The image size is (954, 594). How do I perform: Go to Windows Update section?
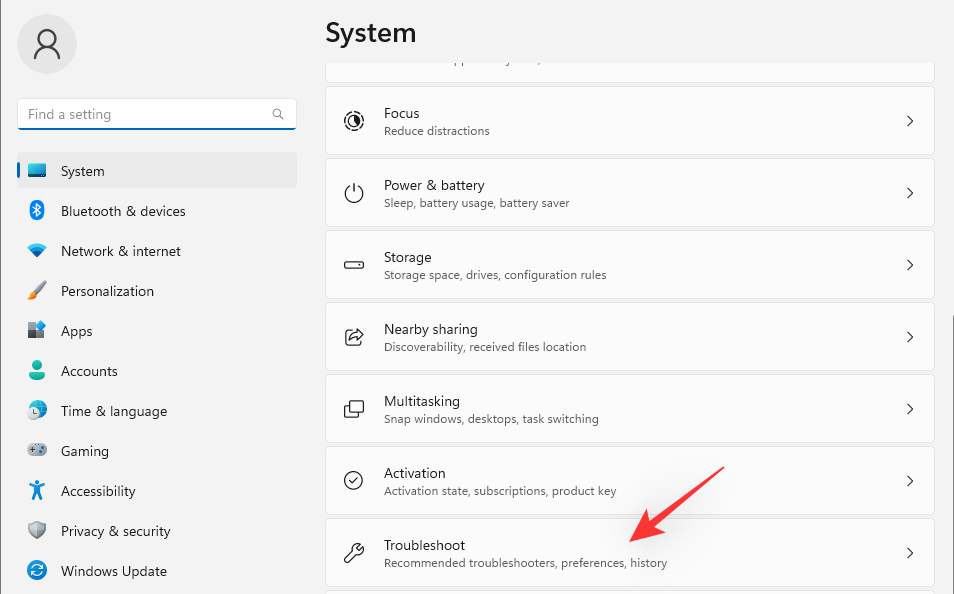[x=113, y=571]
